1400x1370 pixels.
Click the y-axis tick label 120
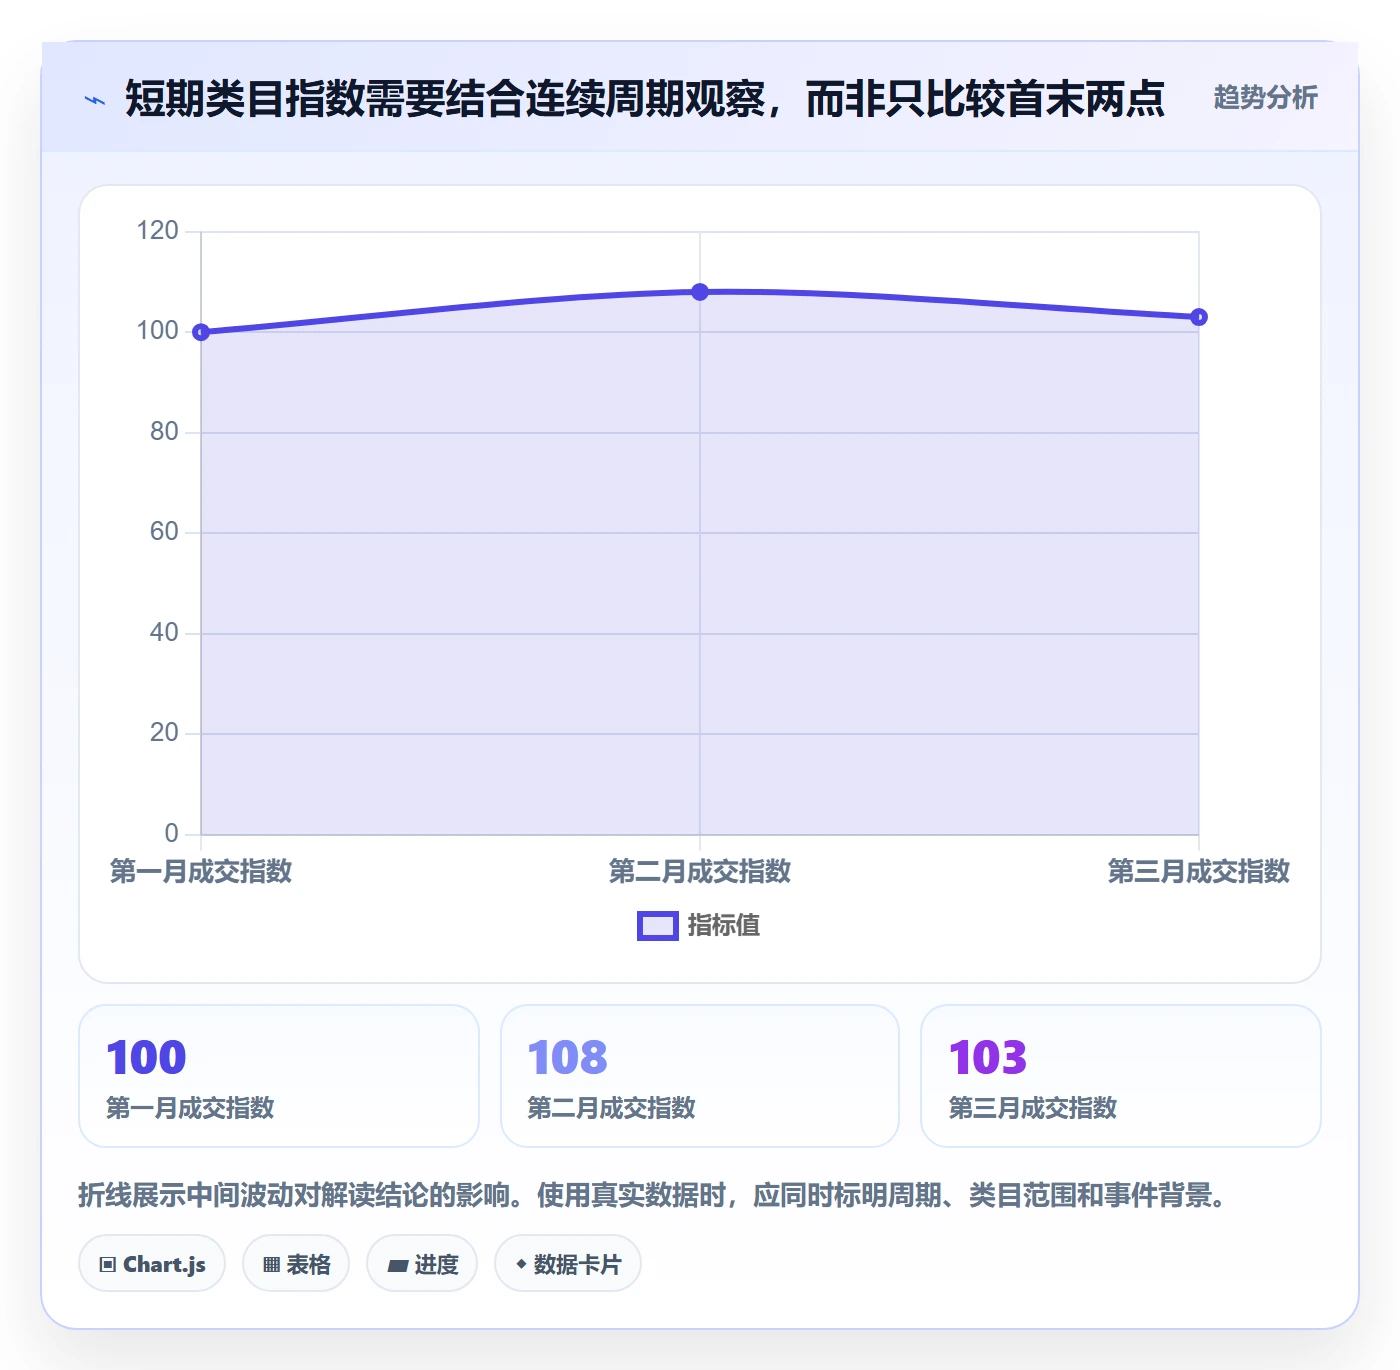tap(157, 231)
